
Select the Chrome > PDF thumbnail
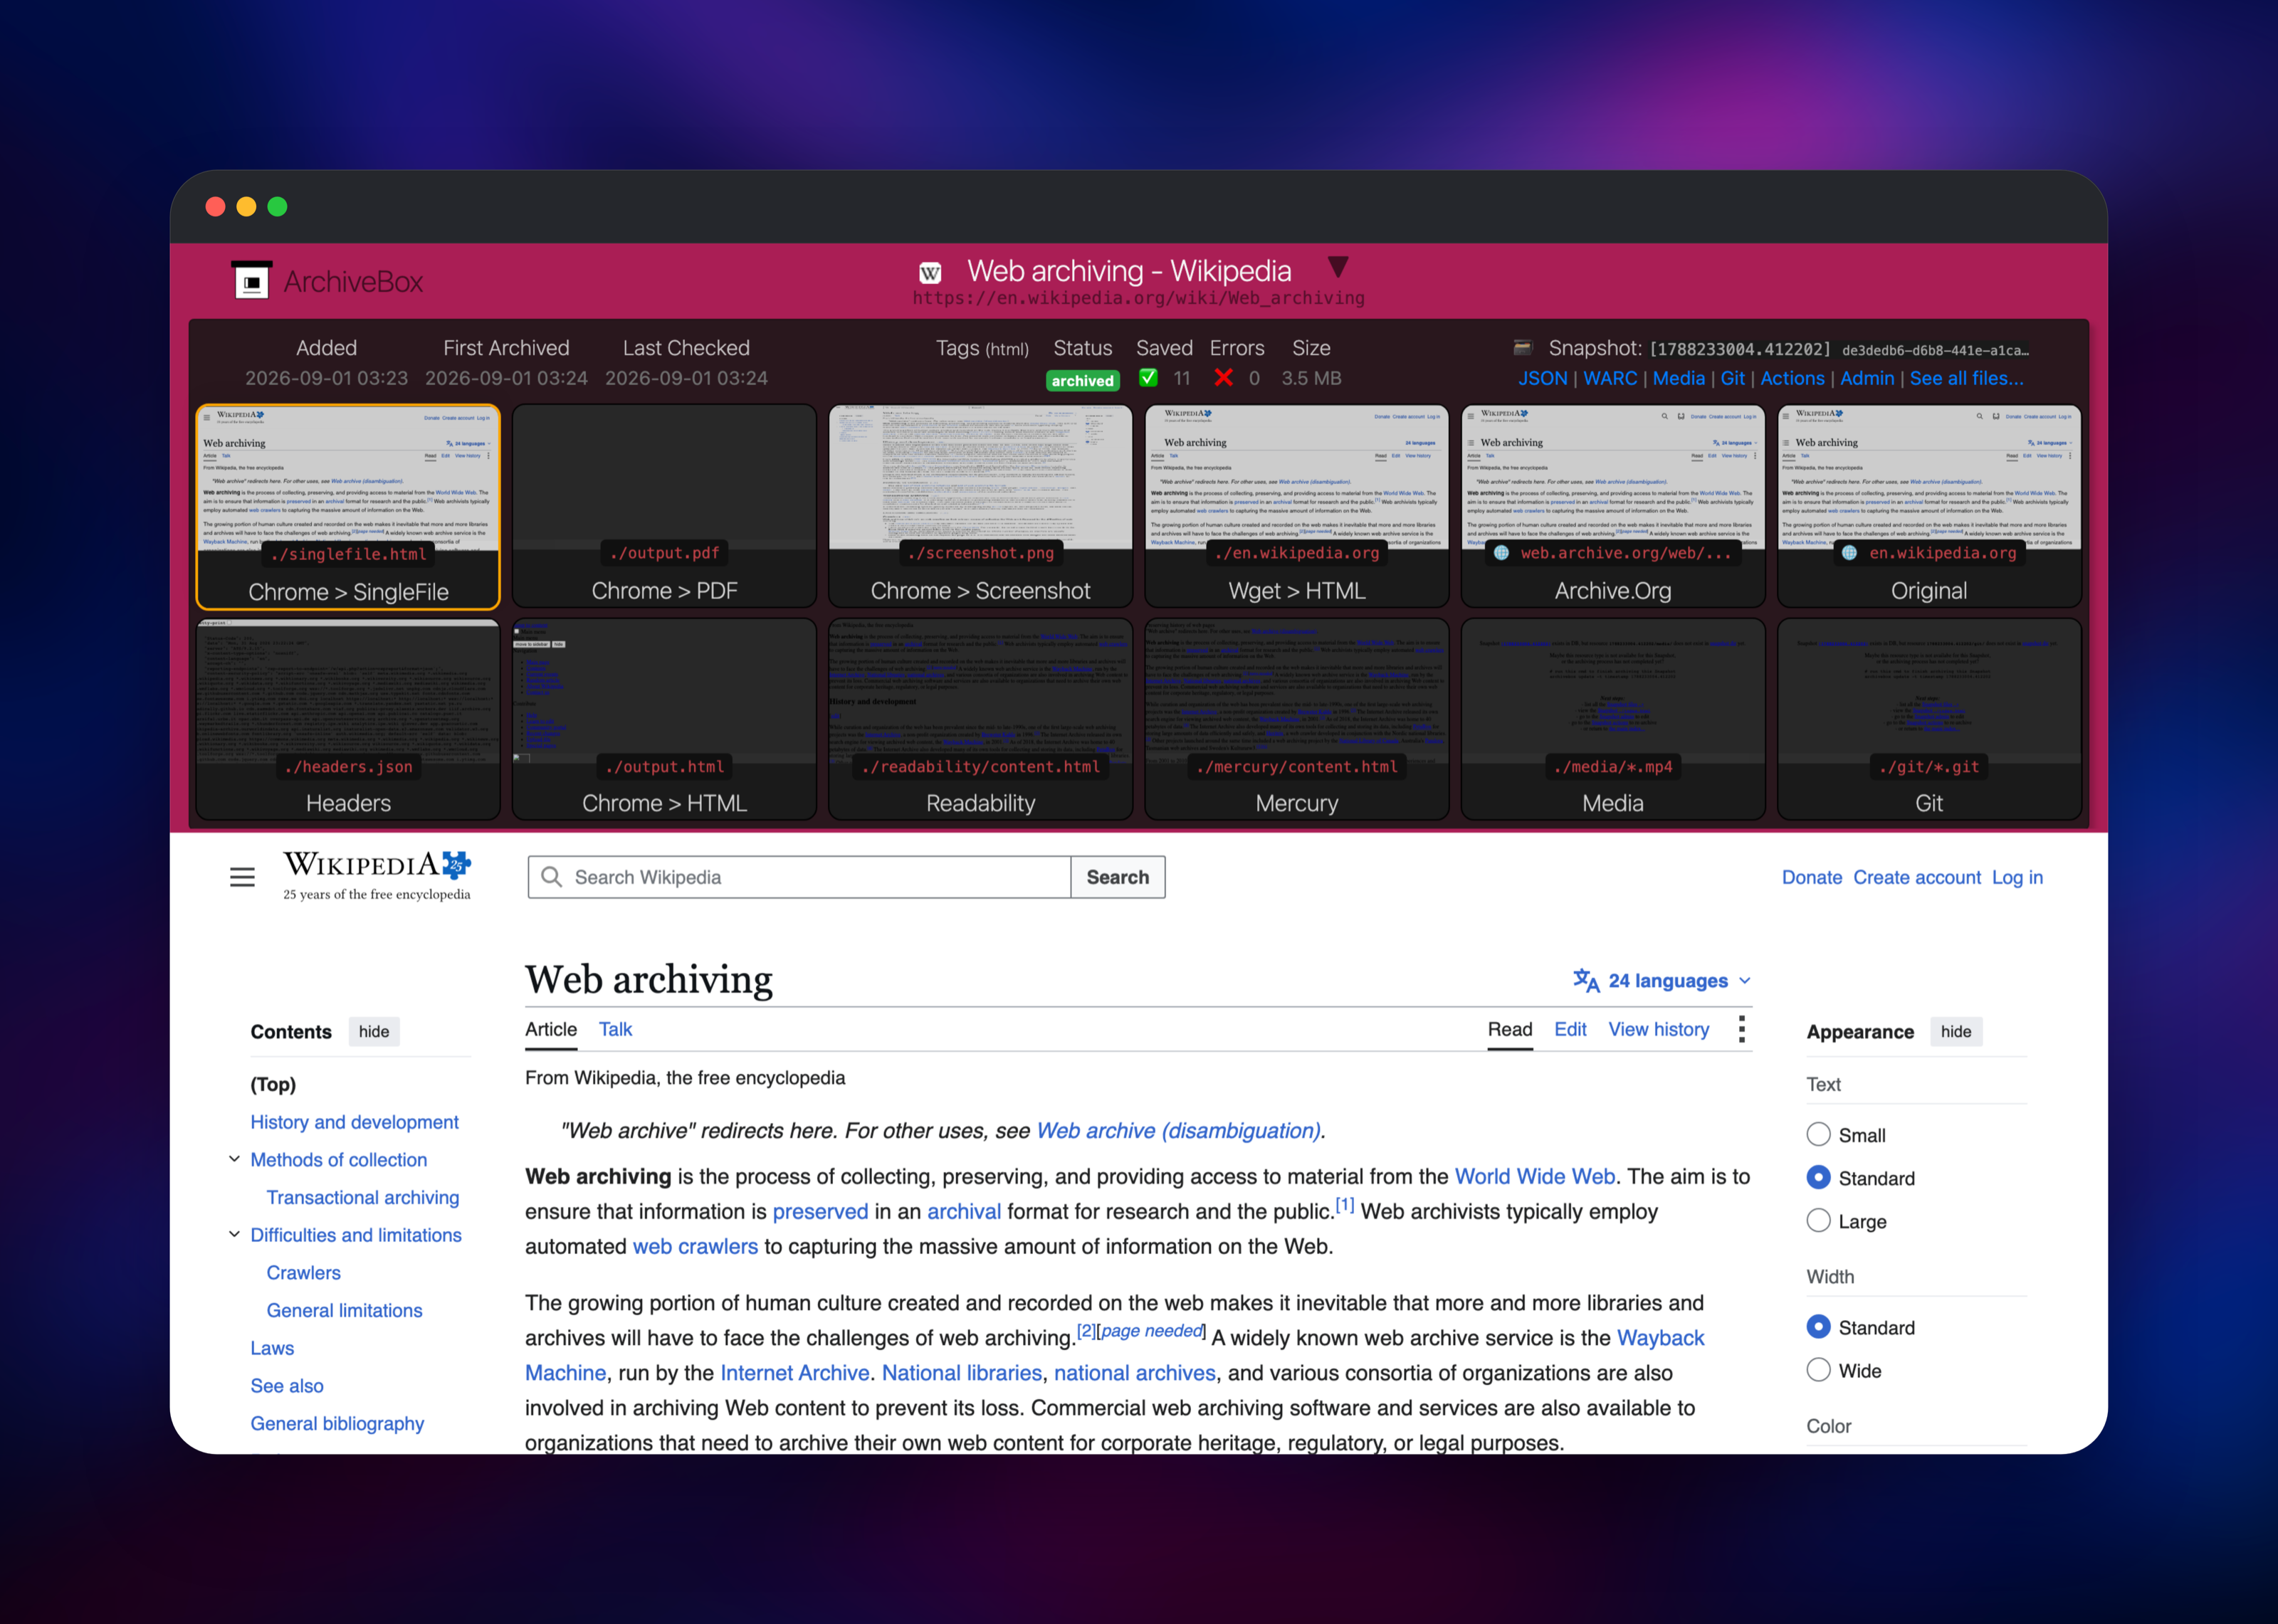tap(664, 507)
